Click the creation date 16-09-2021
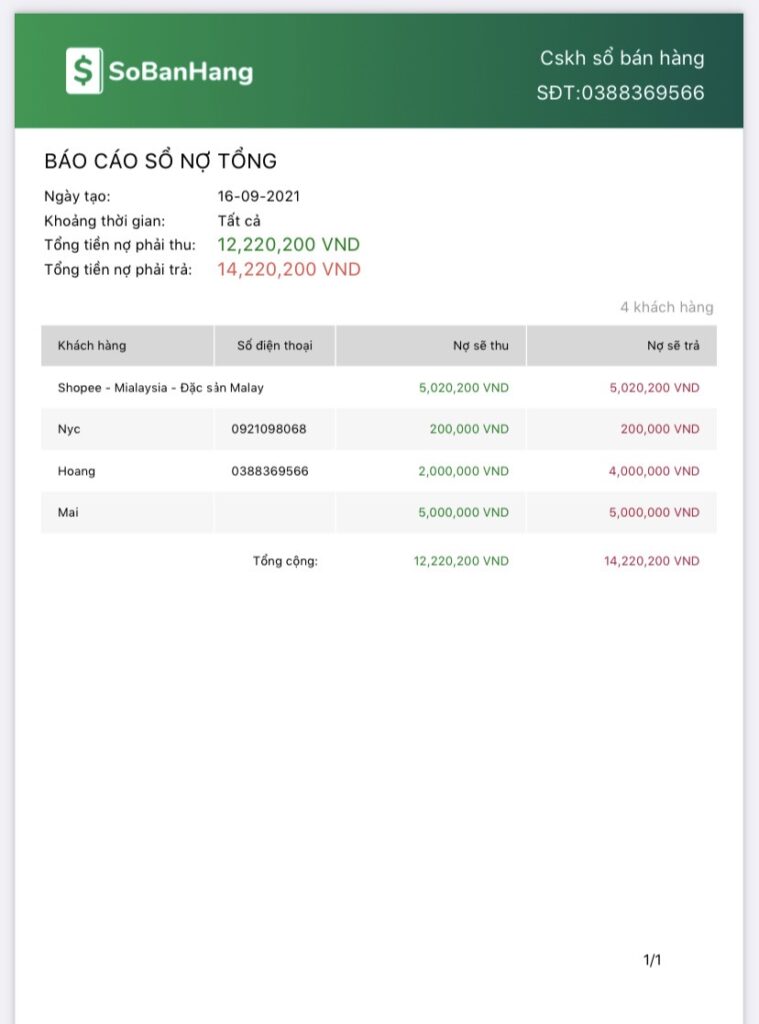The height and width of the screenshot is (1024, 759). pos(259,196)
